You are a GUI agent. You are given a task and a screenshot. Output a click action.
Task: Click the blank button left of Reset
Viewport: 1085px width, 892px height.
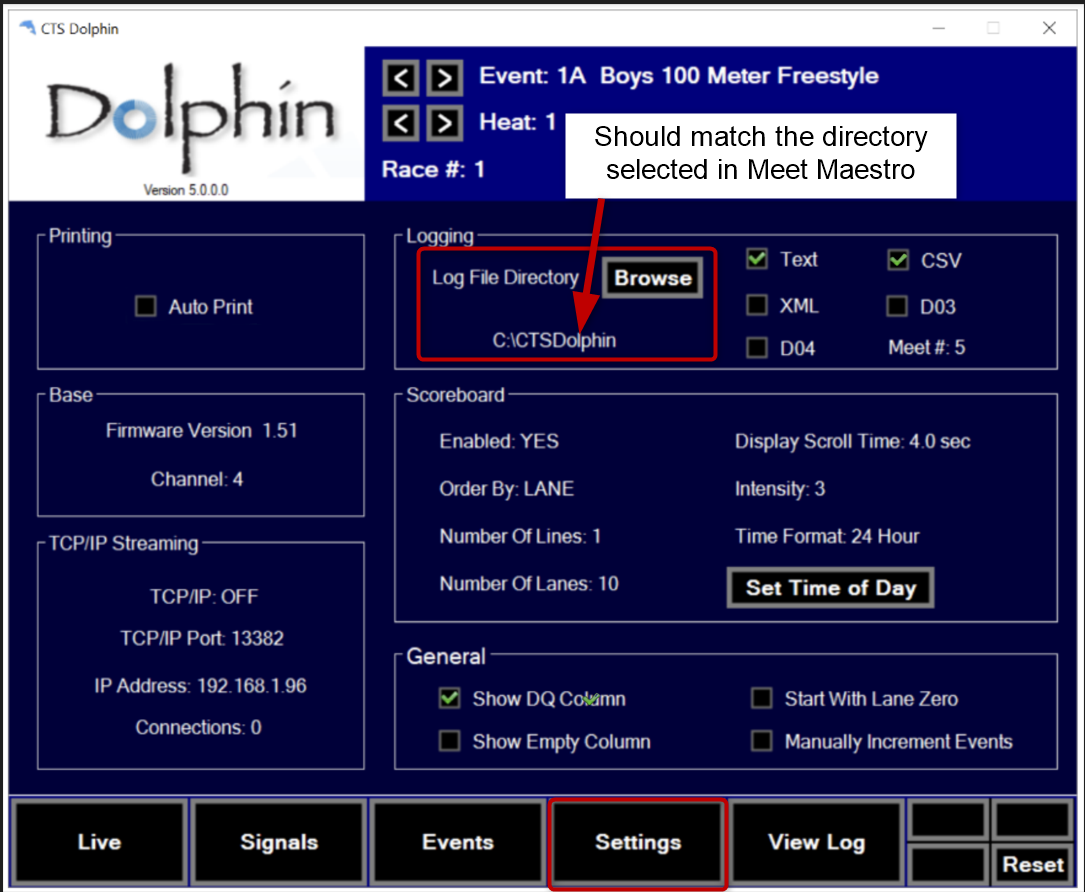click(948, 864)
